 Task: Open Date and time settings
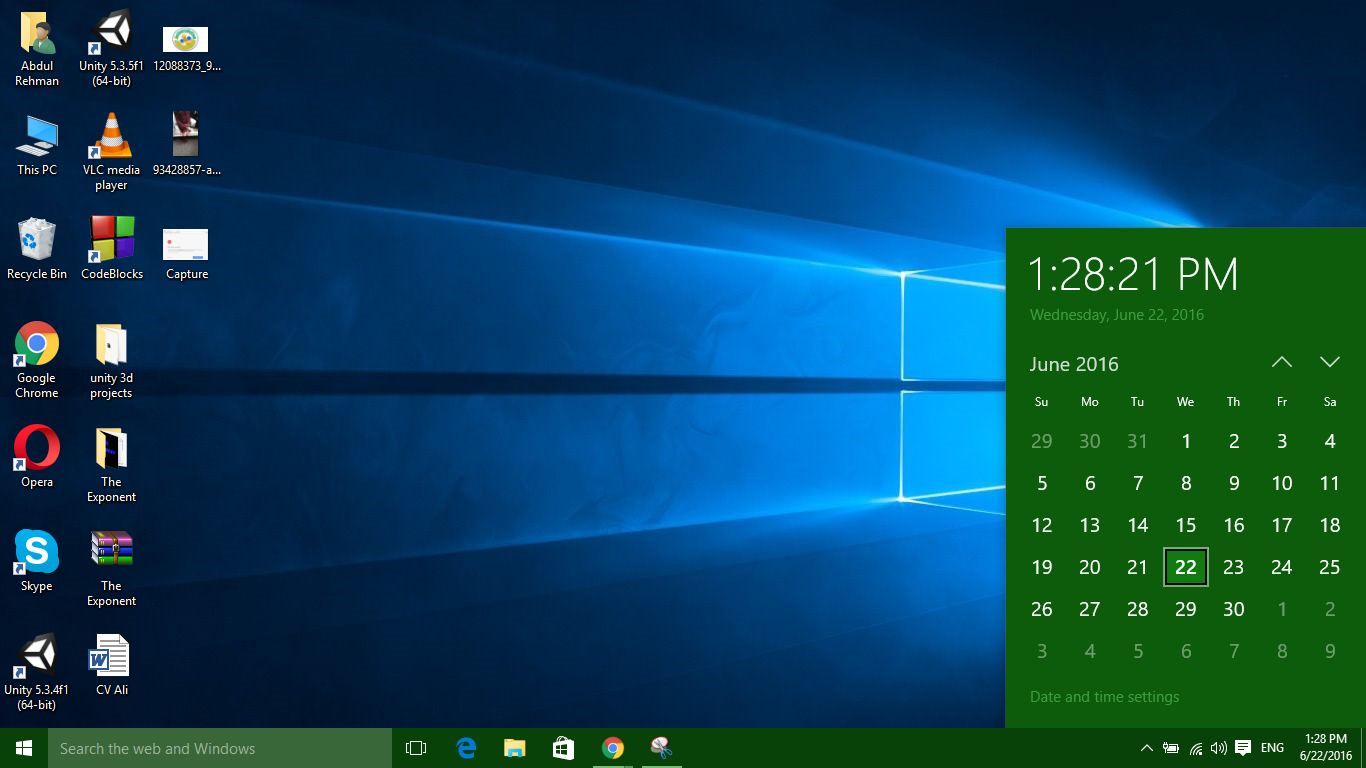point(1104,696)
